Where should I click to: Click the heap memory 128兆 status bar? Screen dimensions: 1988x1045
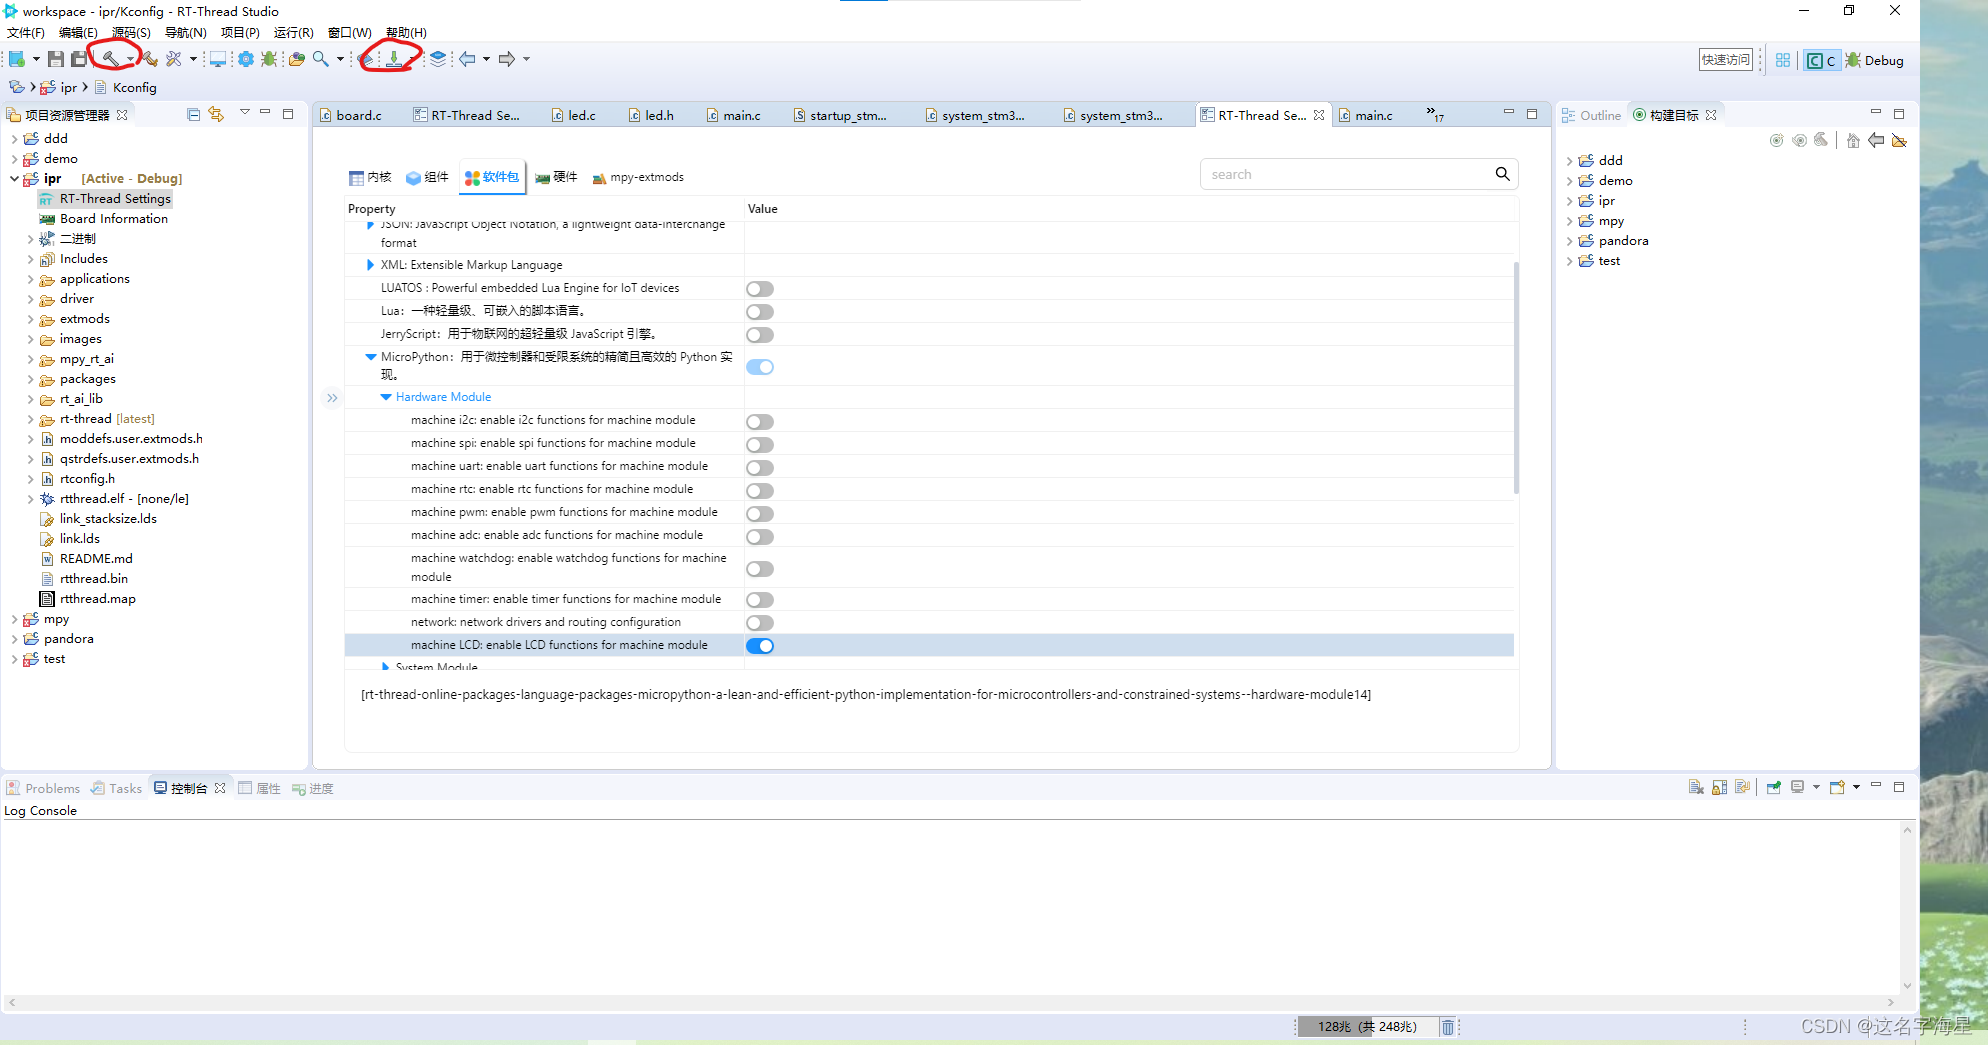(x=1366, y=1026)
